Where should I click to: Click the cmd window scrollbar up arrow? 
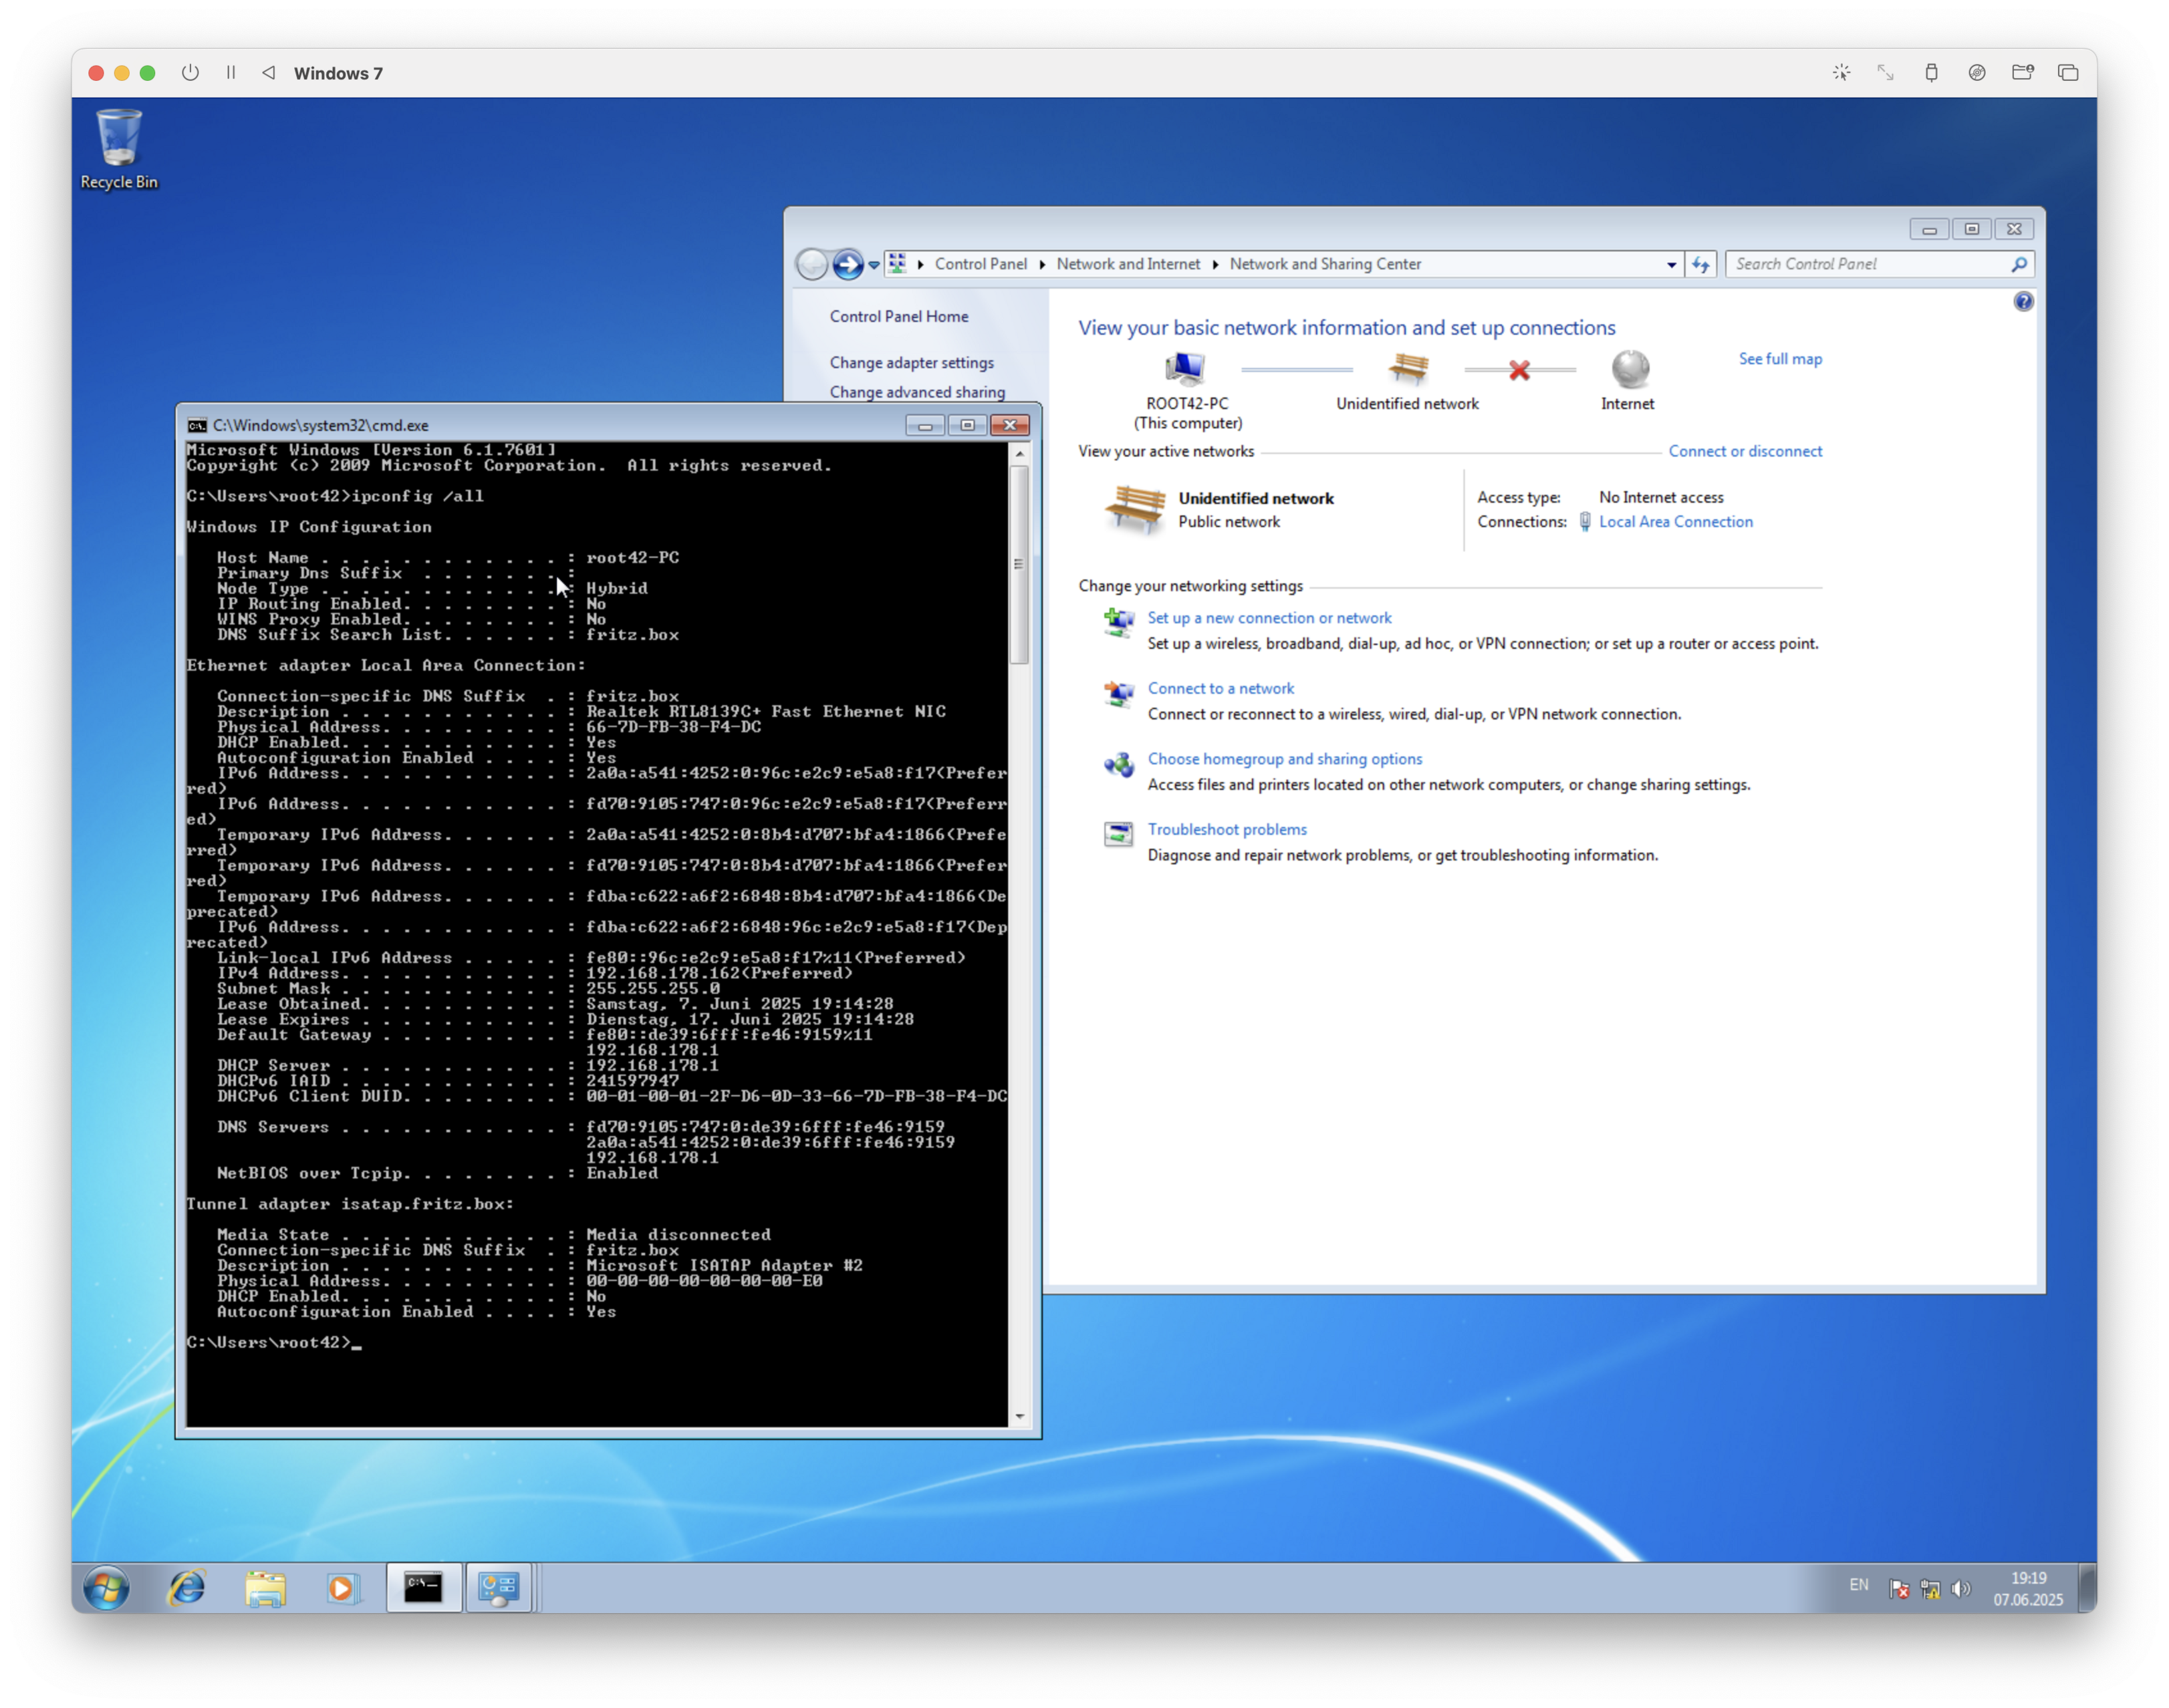1019,453
